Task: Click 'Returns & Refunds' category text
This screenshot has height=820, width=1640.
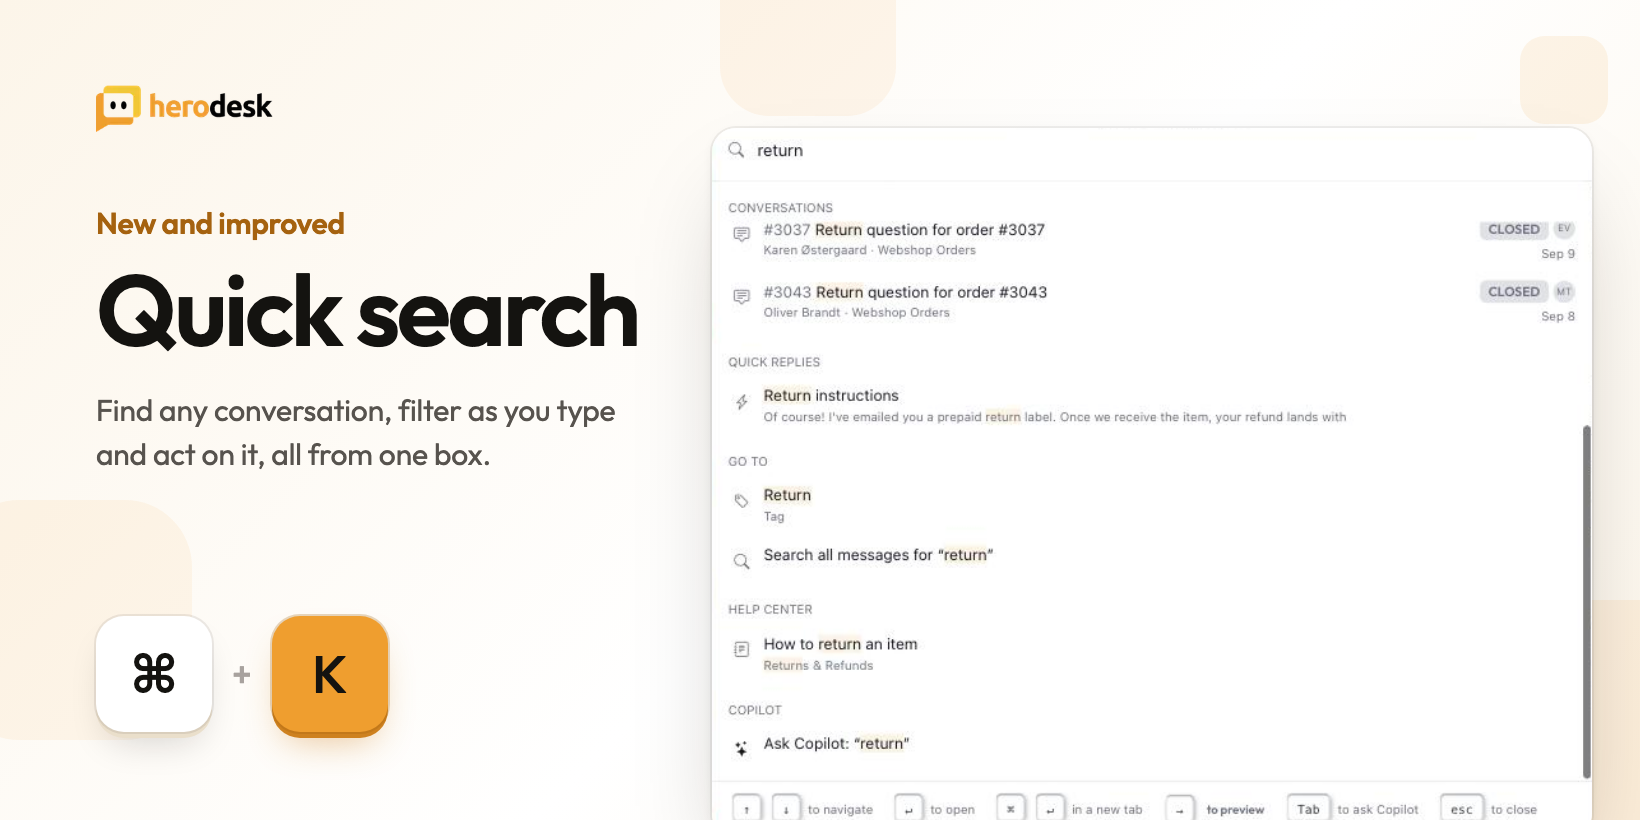Action: pos(818,666)
